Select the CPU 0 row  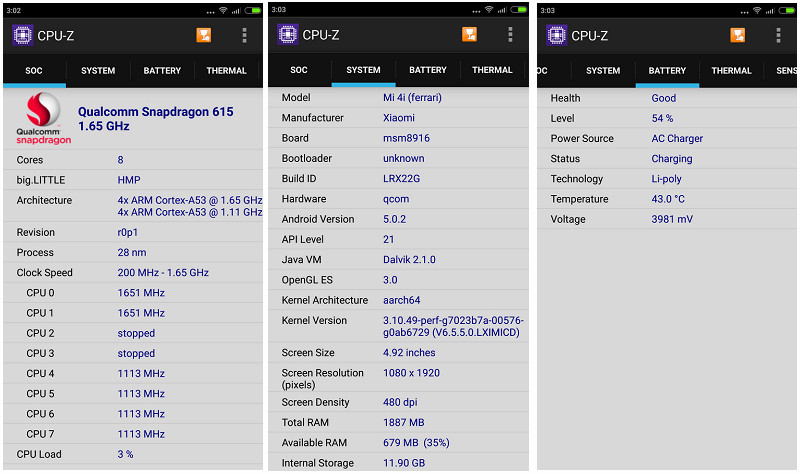click(x=133, y=293)
